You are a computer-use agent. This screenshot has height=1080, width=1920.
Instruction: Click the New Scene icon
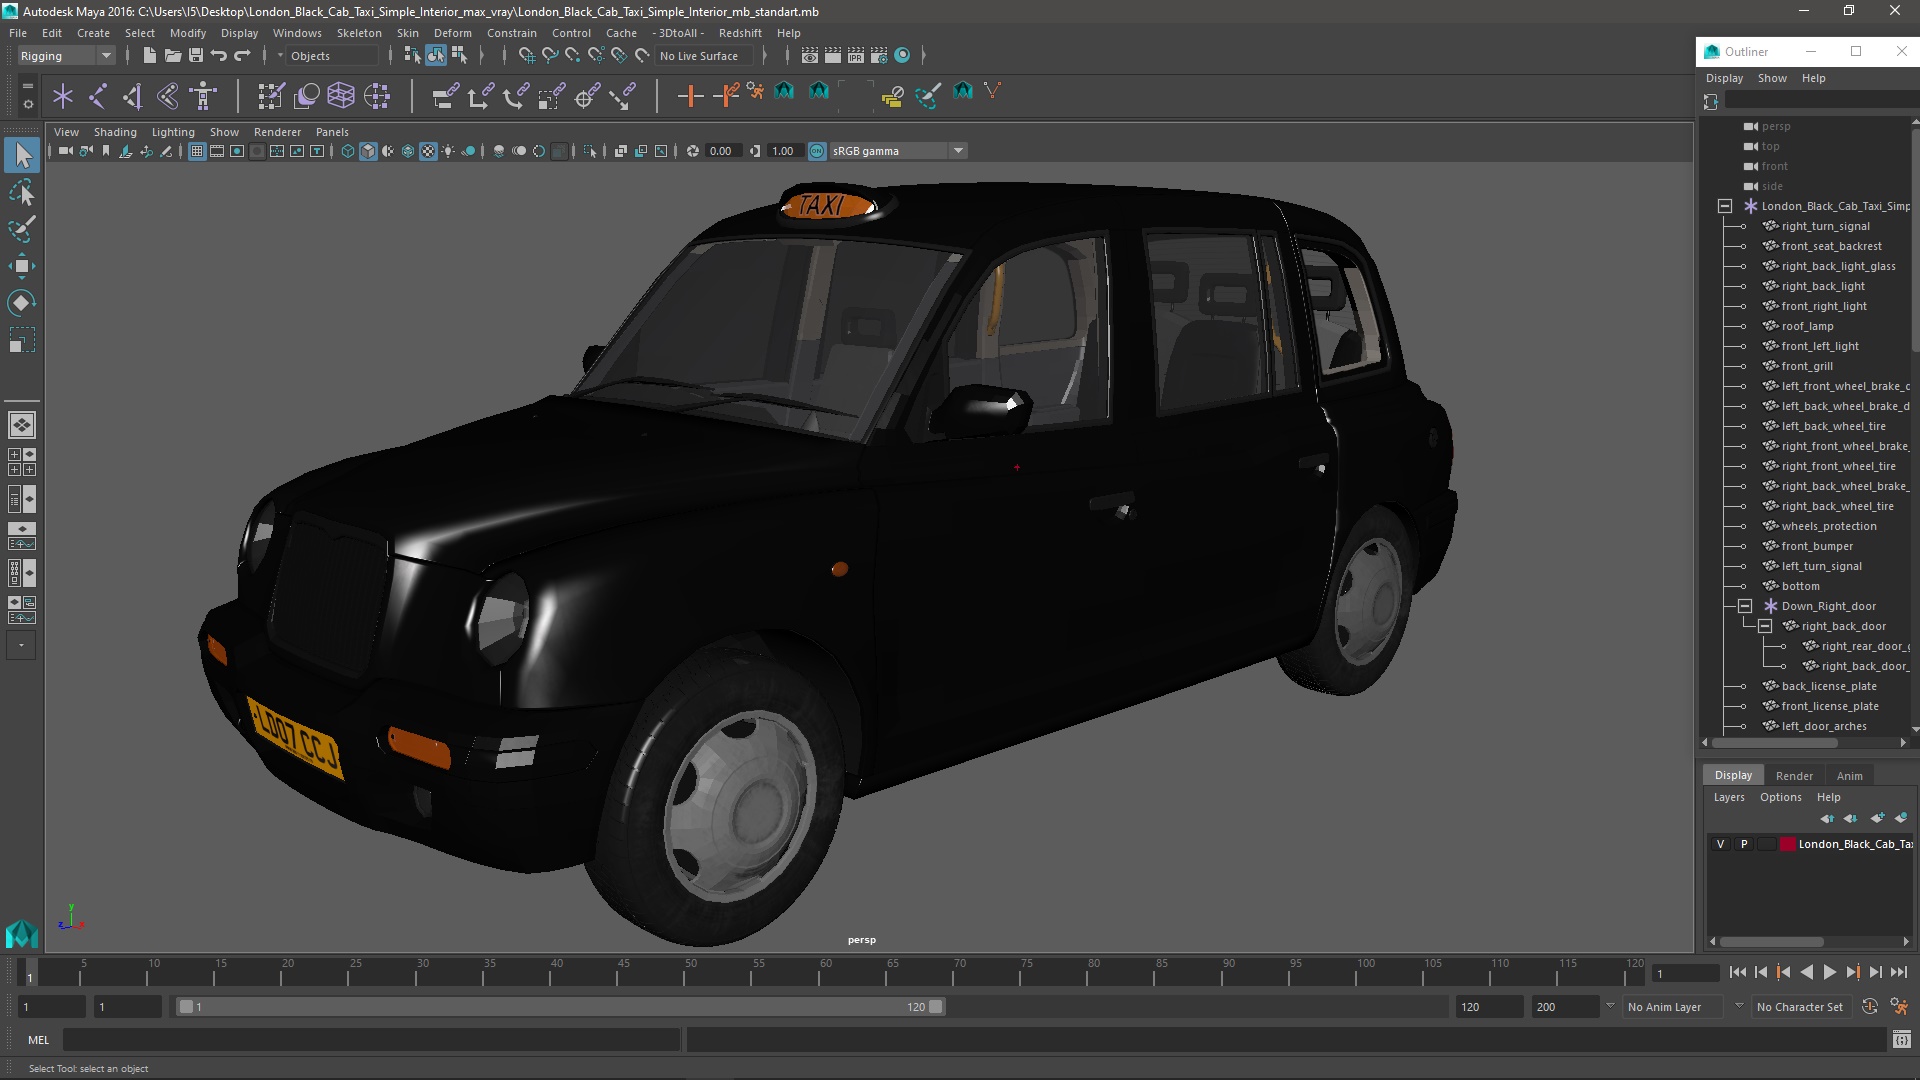(149, 56)
